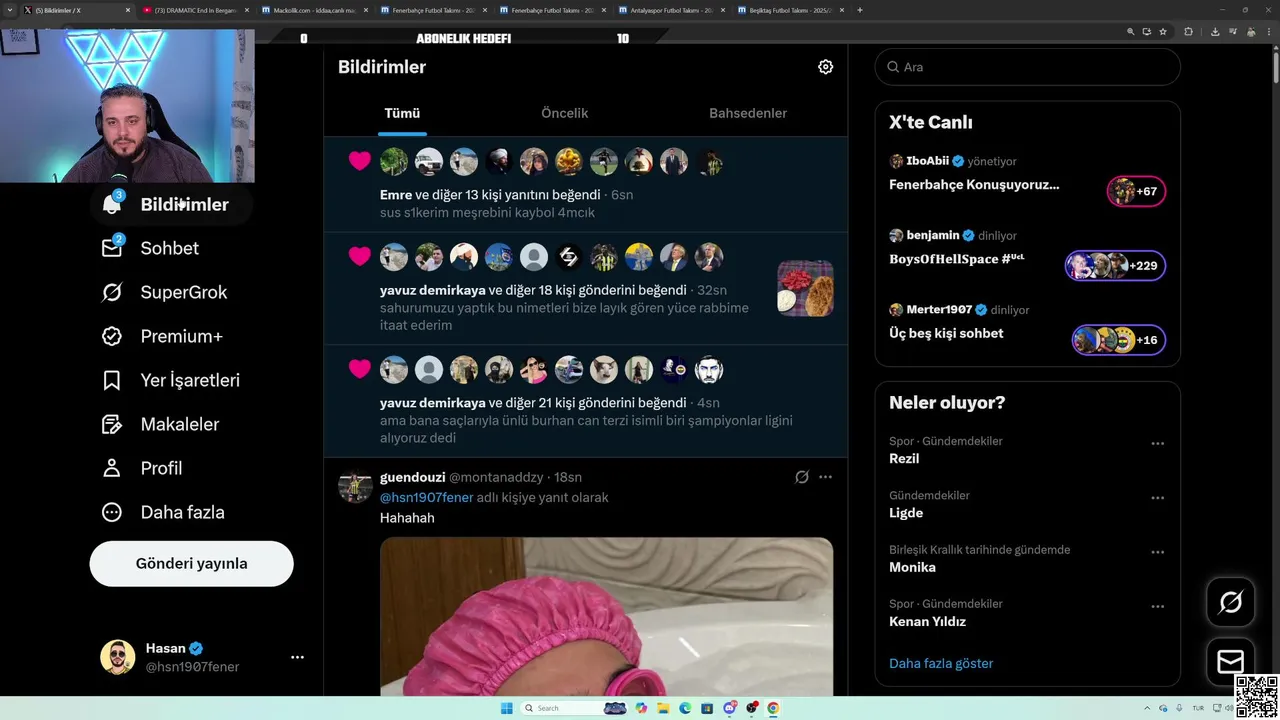1280x720 pixels.
Task: Open account menu dots next to Hasan
Action: pos(297,657)
